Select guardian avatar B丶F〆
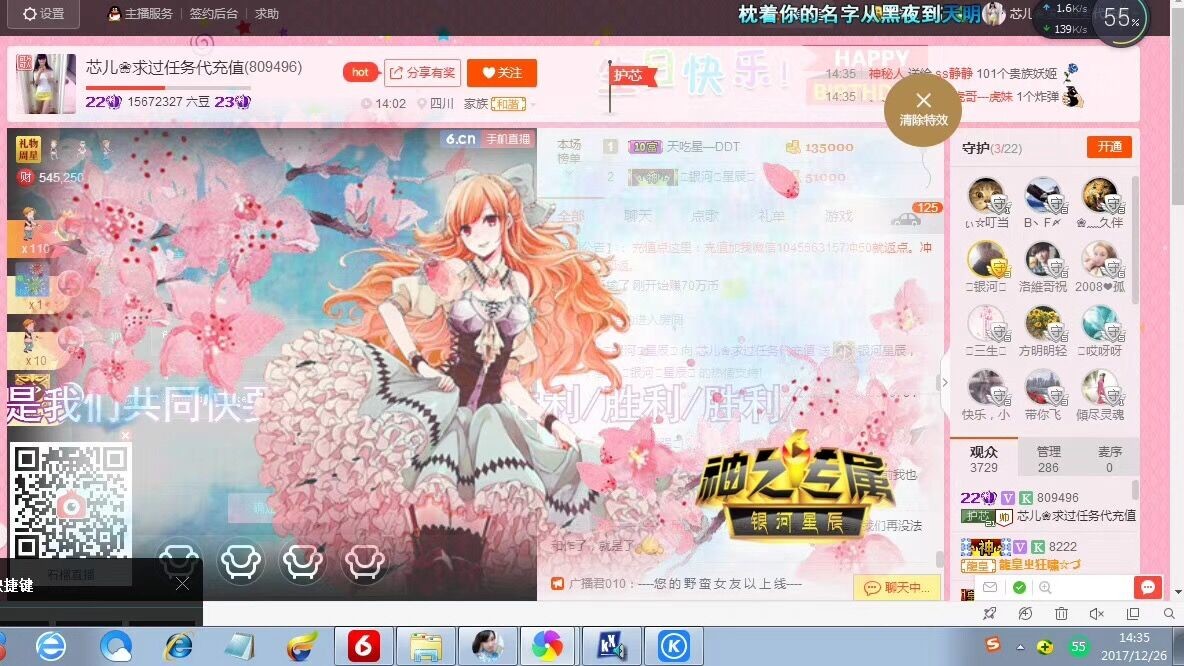This screenshot has width=1184, height=666. [x=1043, y=196]
